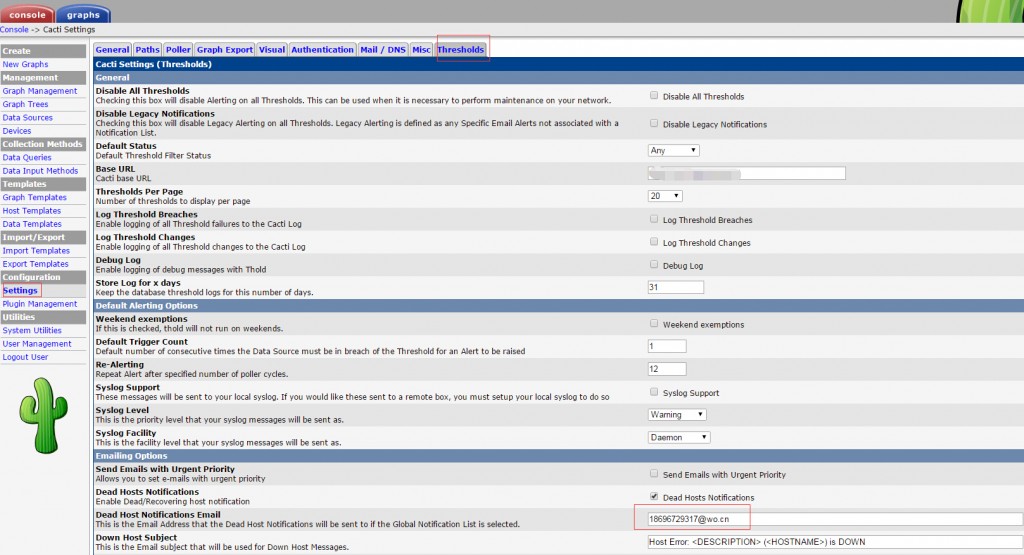The height and width of the screenshot is (555, 1024).
Task: Click Re-Alerting value field
Action: pos(667,369)
